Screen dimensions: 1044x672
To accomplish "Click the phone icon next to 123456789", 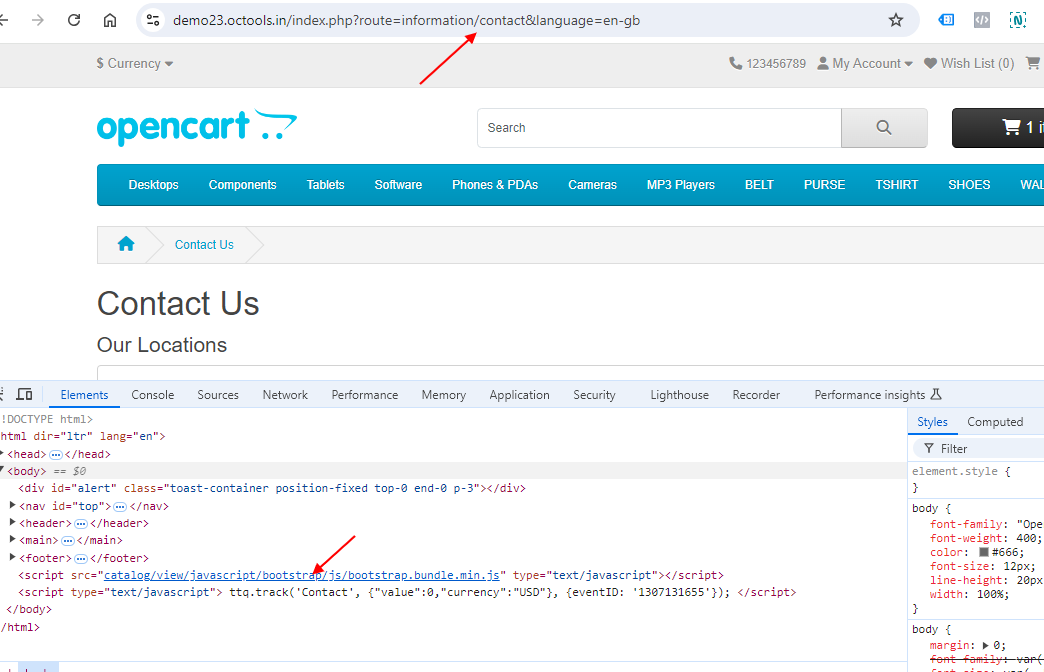I will click(x=735, y=63).
